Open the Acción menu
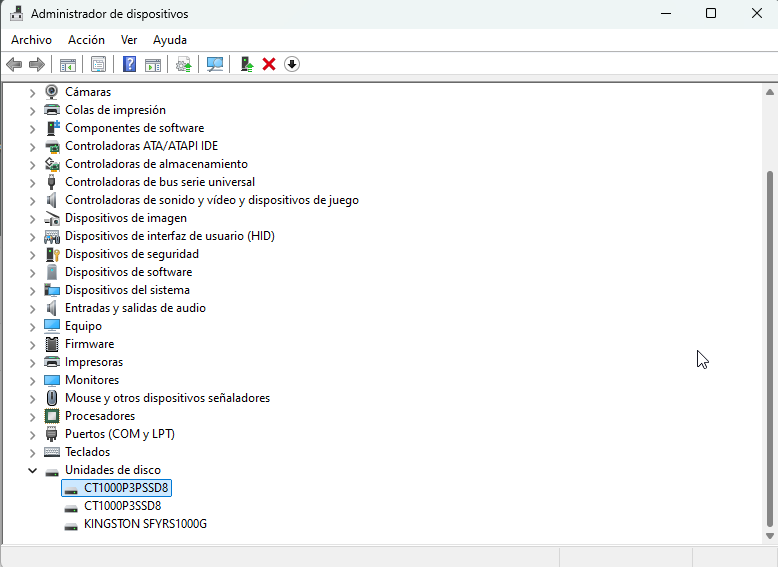Screen dimensions: 778x567 coord(86,40)
